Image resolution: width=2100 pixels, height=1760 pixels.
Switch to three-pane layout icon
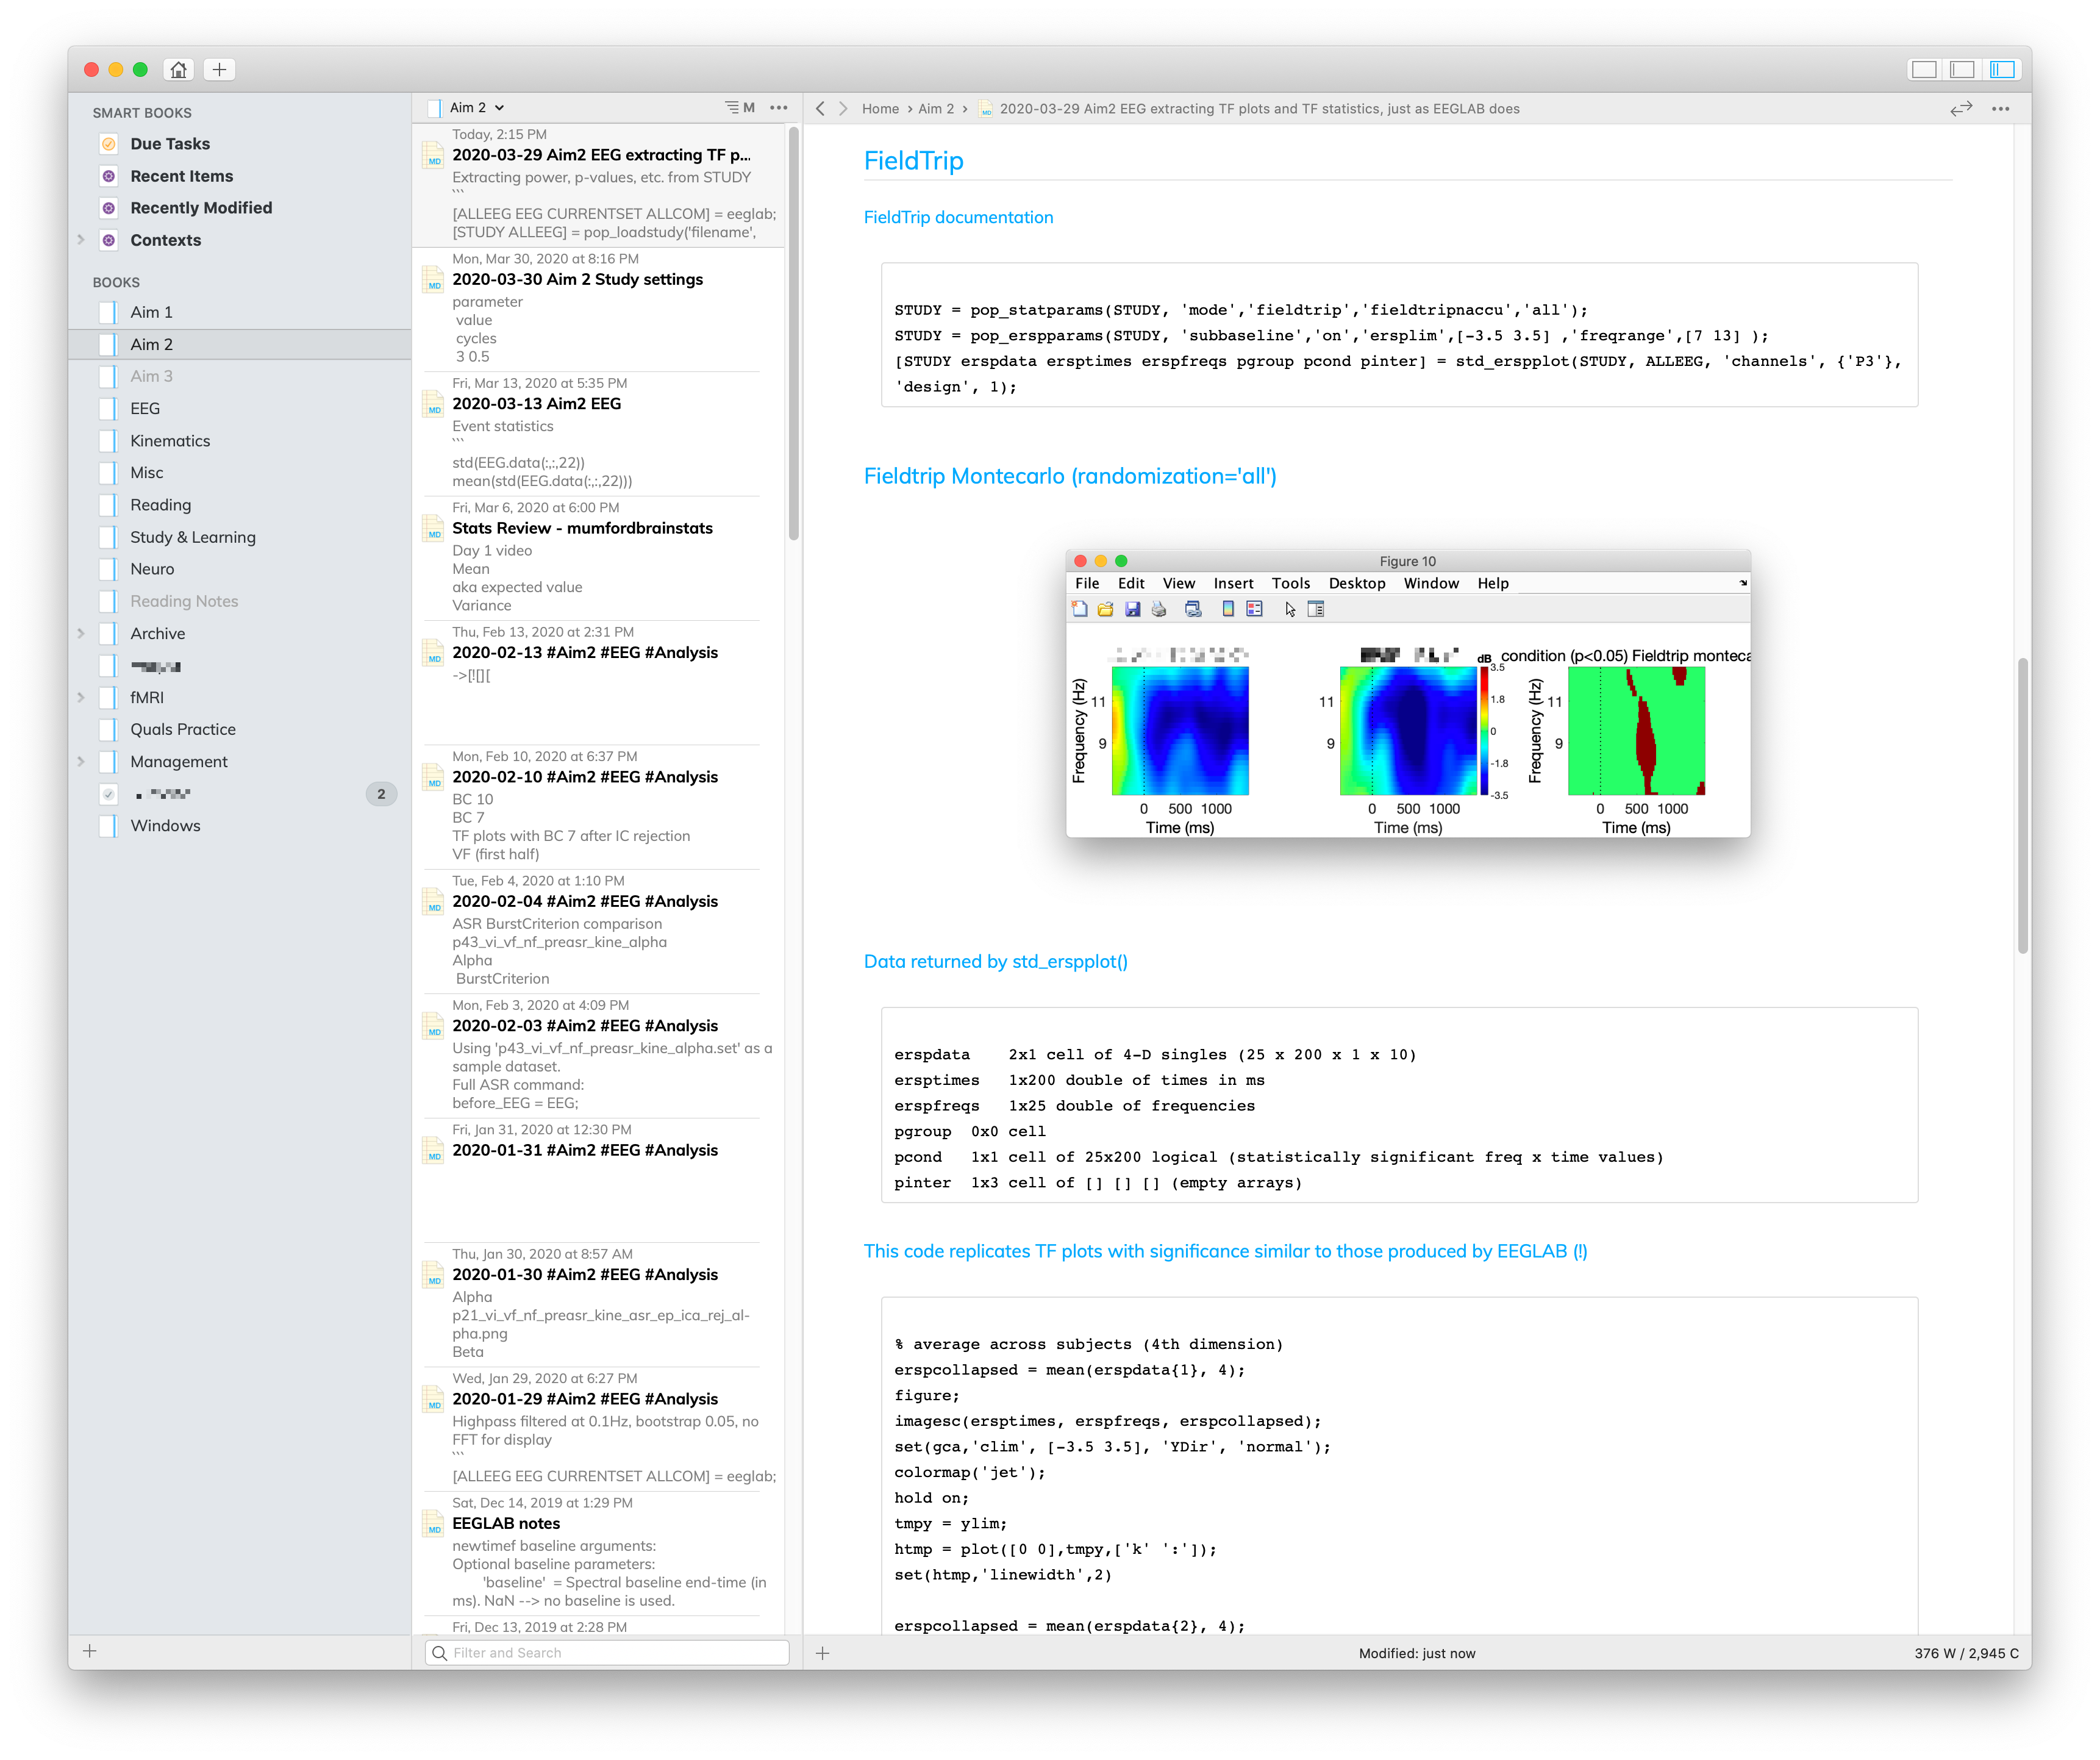point(2002,69)
